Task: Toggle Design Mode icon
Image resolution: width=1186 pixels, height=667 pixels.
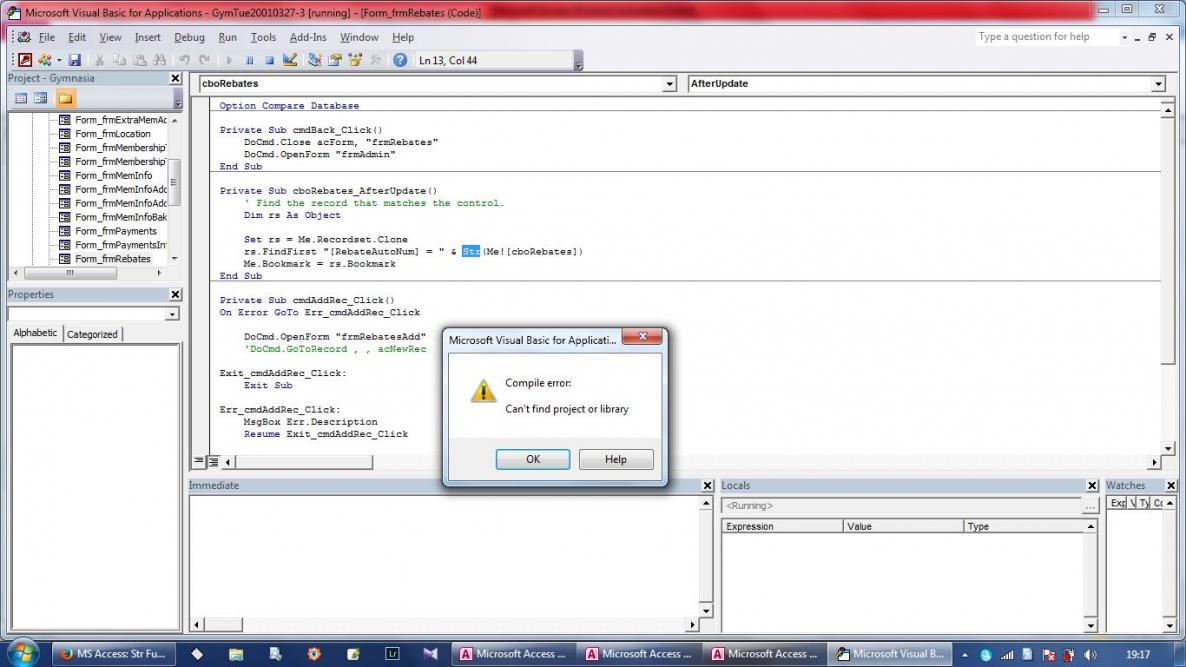Action: pos(290,60)
